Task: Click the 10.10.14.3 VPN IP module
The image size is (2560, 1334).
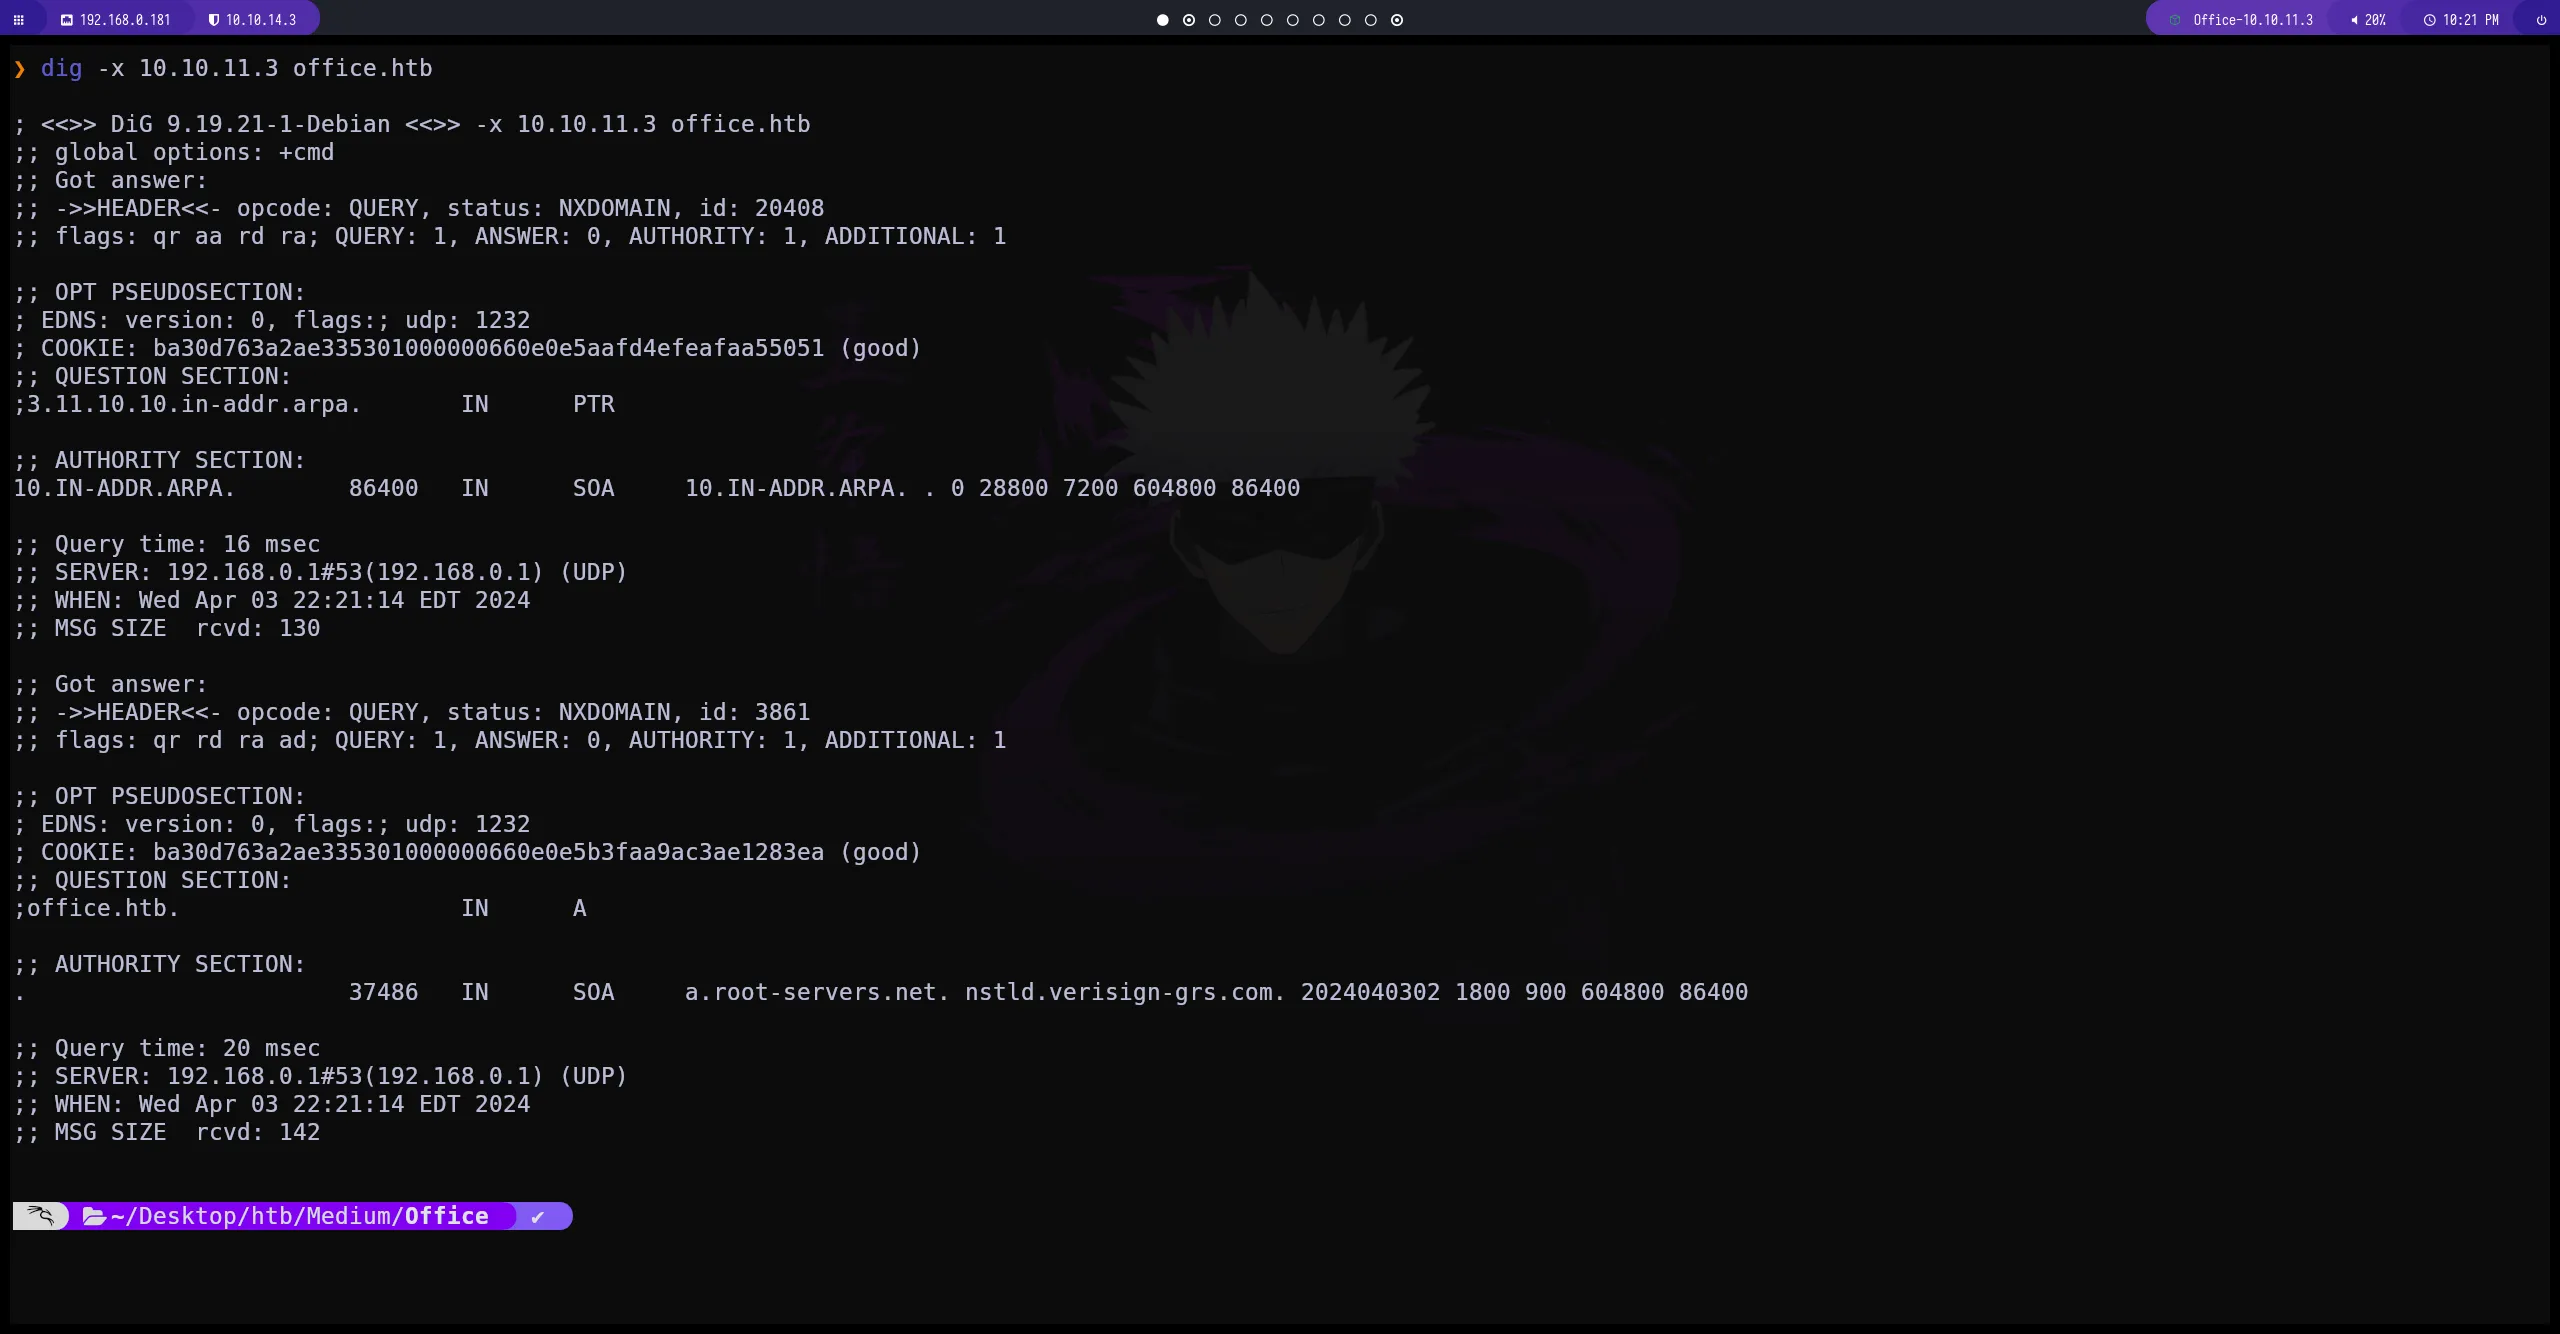Action: click(x=261, y=20)
